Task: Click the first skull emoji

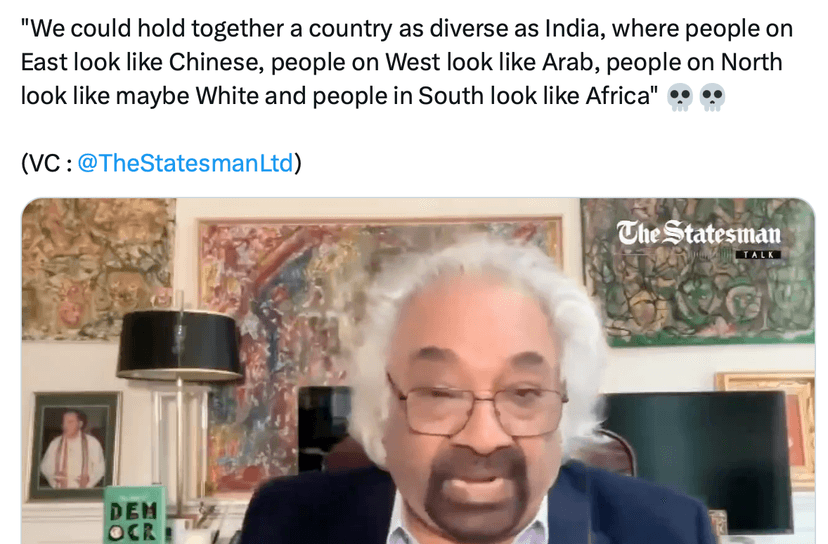Action: click(x=680, y=97)
